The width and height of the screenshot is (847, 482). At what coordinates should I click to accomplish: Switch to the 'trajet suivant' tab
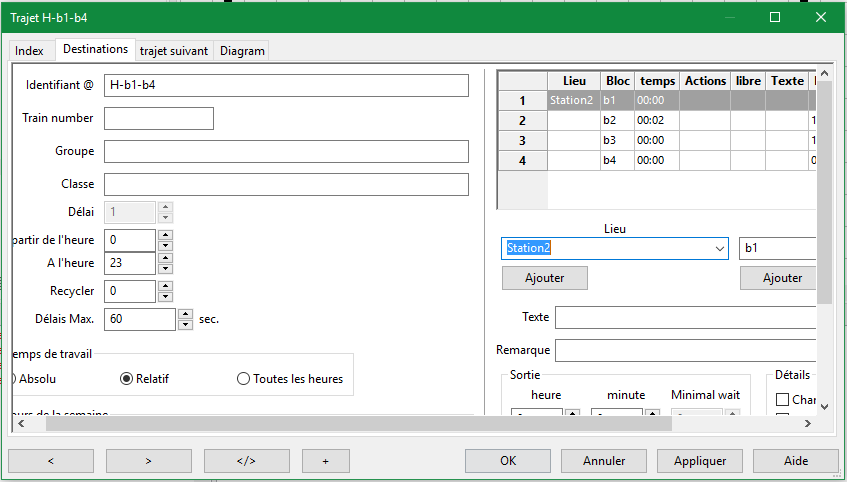point(174,51)
